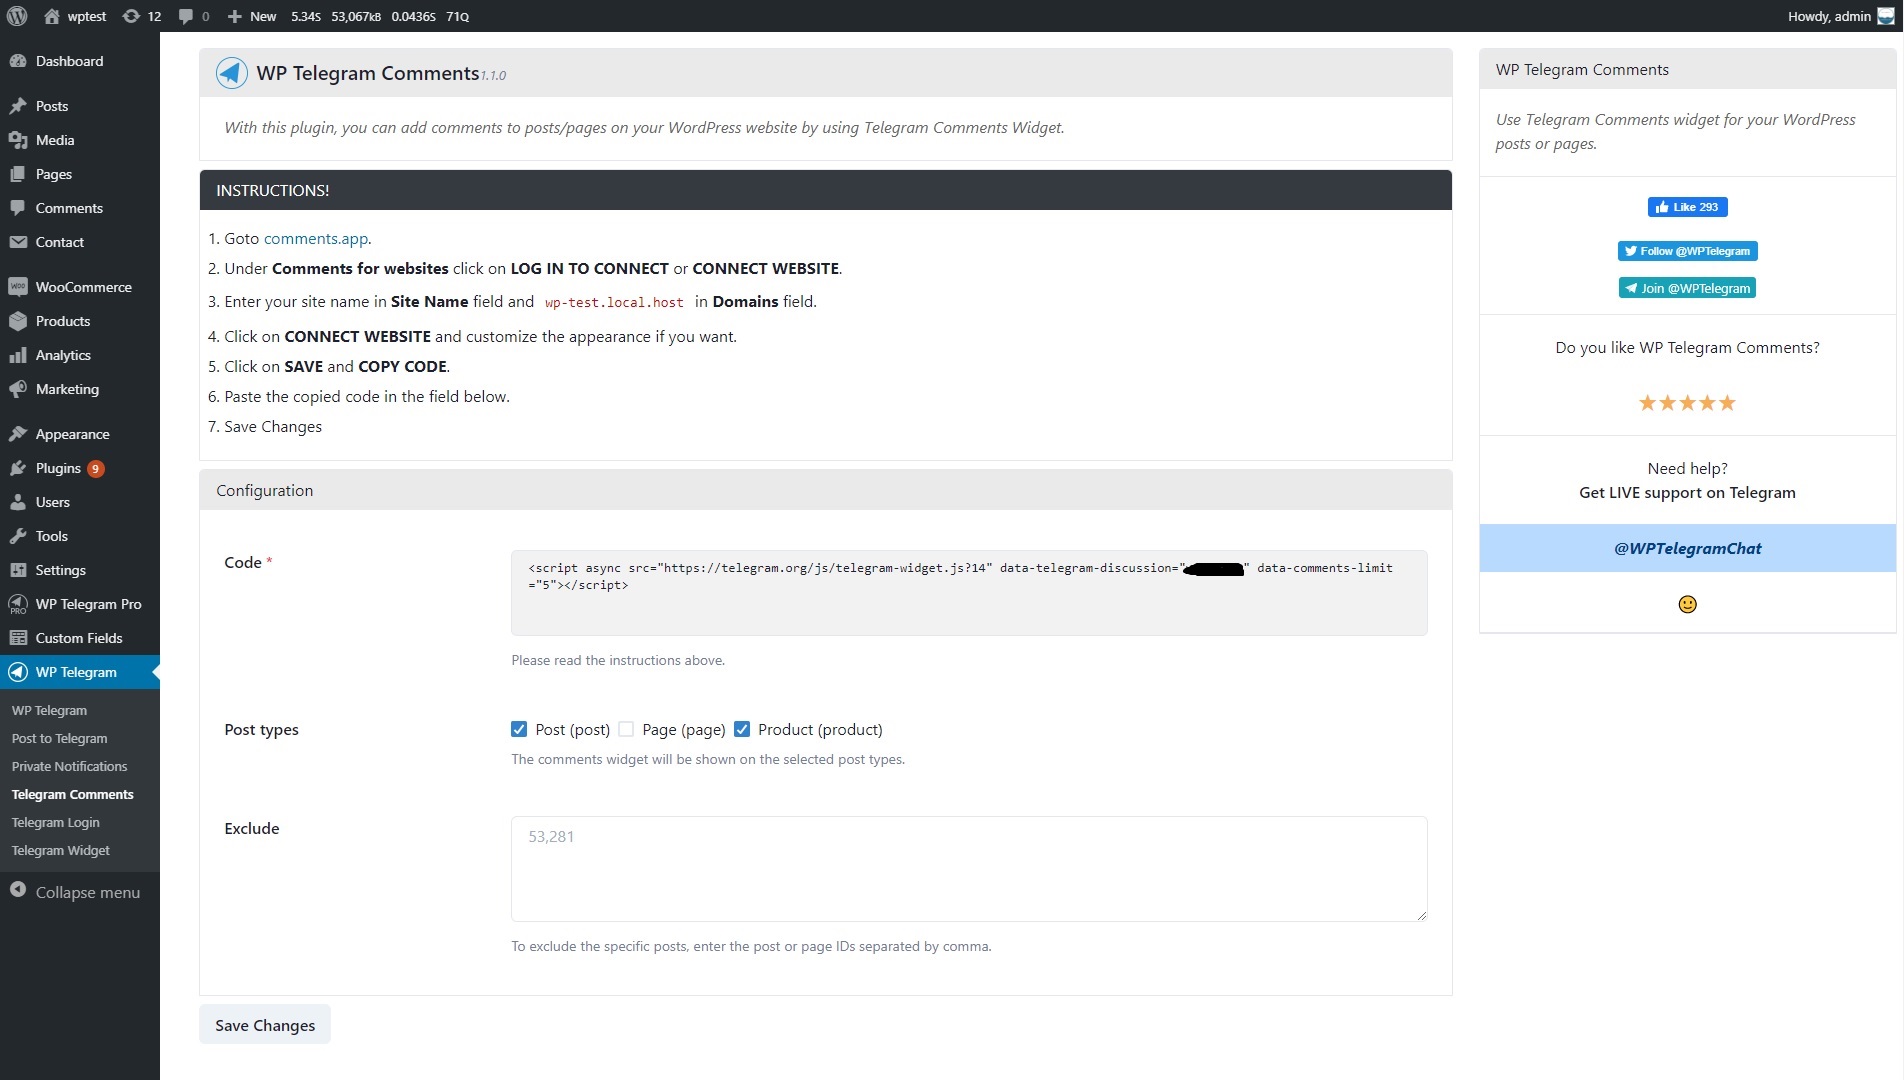This screenshot has width=1904, height=1080.
Task: Click the wp-test.local.host domain code
Action: (614, 302)
